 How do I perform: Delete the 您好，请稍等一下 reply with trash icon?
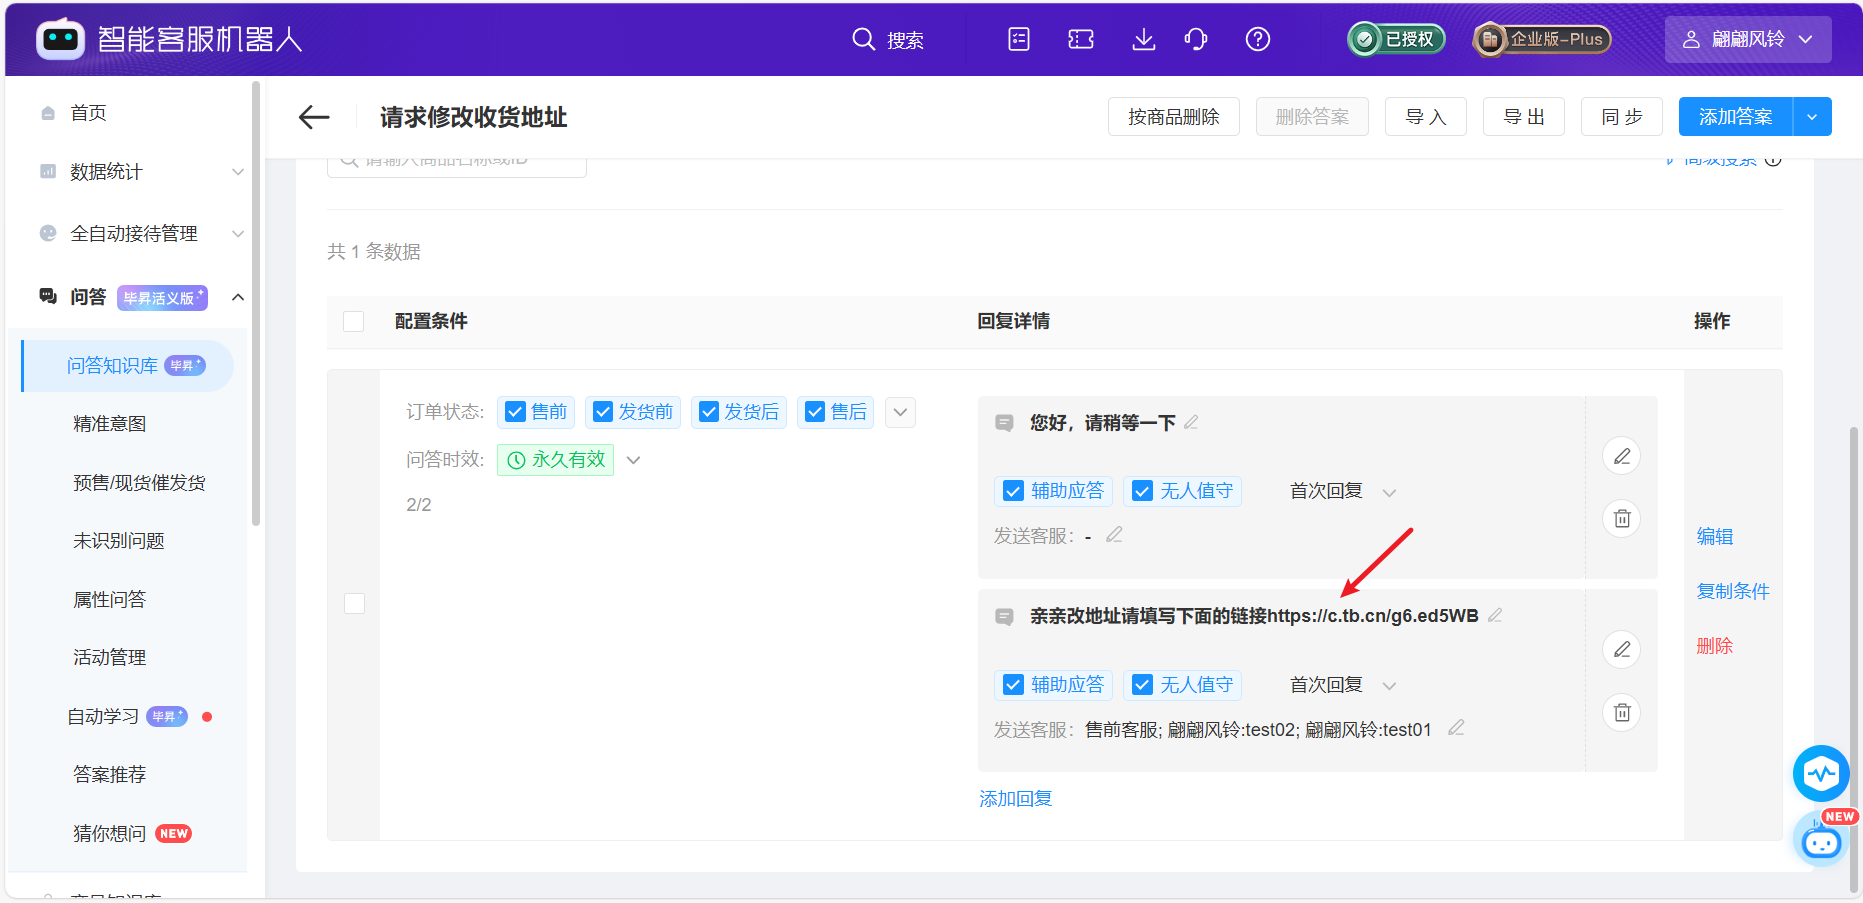[1622, 518]
